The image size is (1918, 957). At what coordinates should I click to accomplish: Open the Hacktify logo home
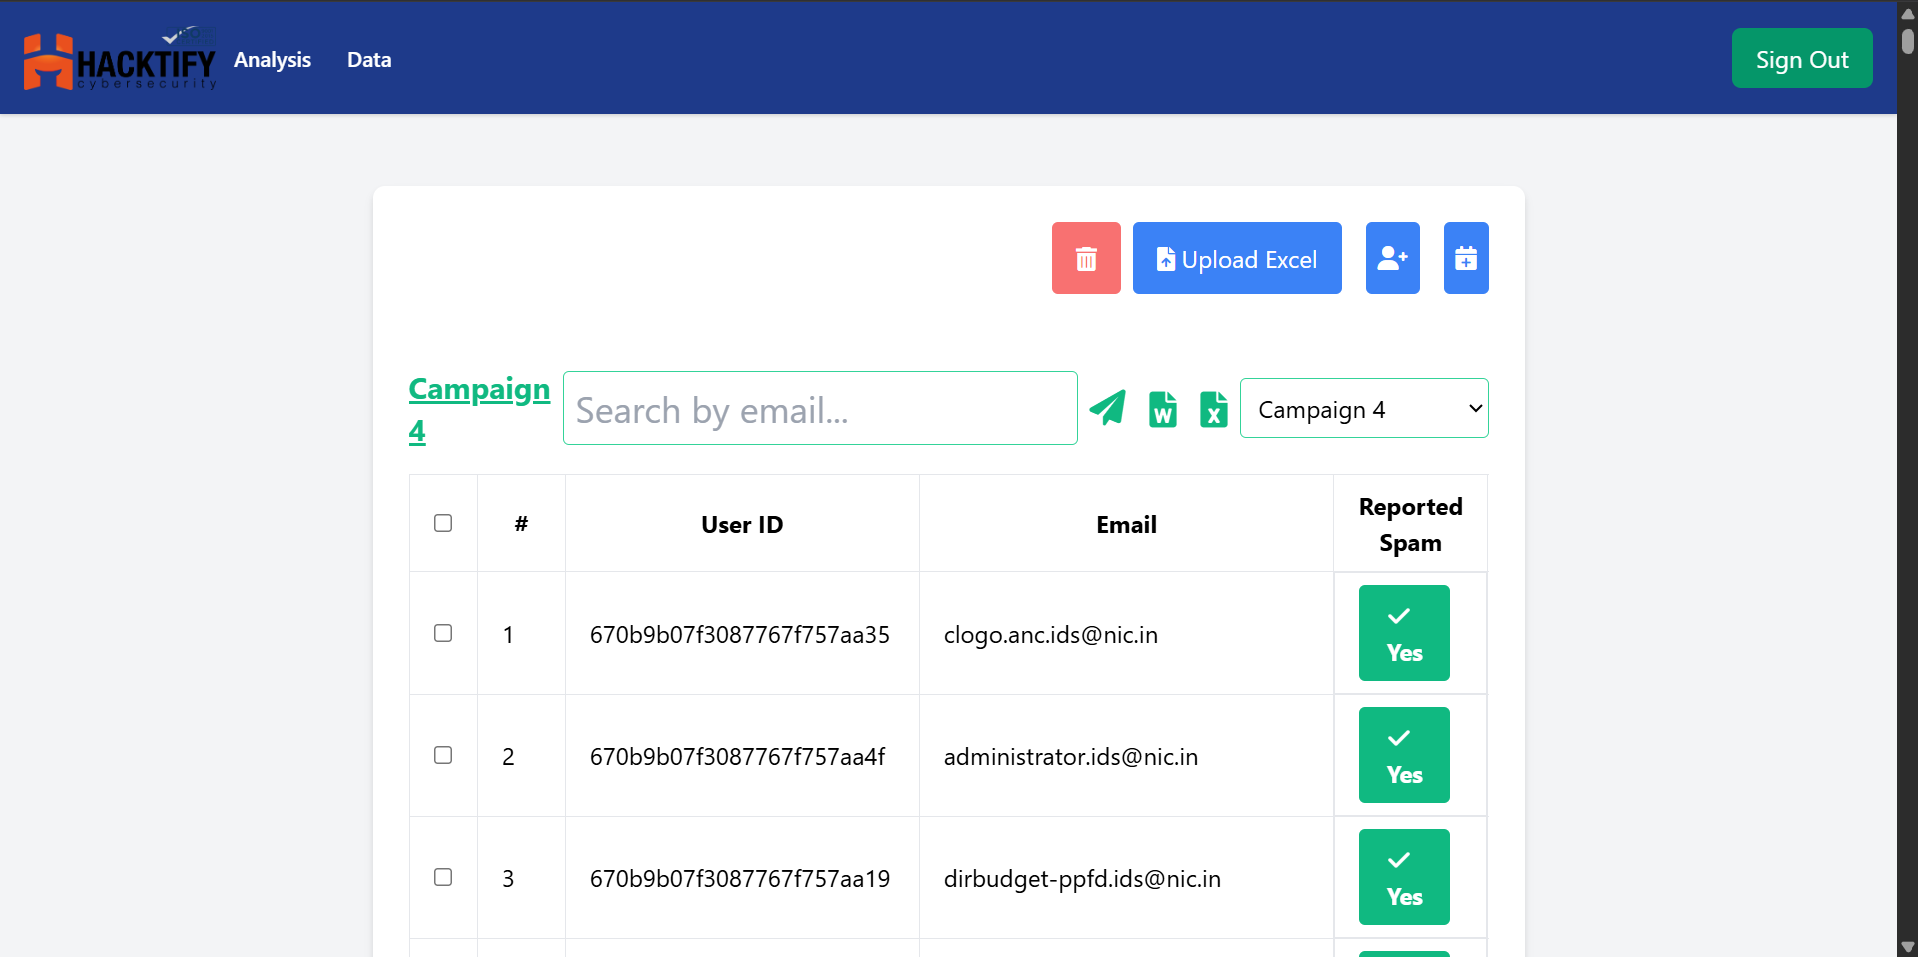click(x=120, y=60)
